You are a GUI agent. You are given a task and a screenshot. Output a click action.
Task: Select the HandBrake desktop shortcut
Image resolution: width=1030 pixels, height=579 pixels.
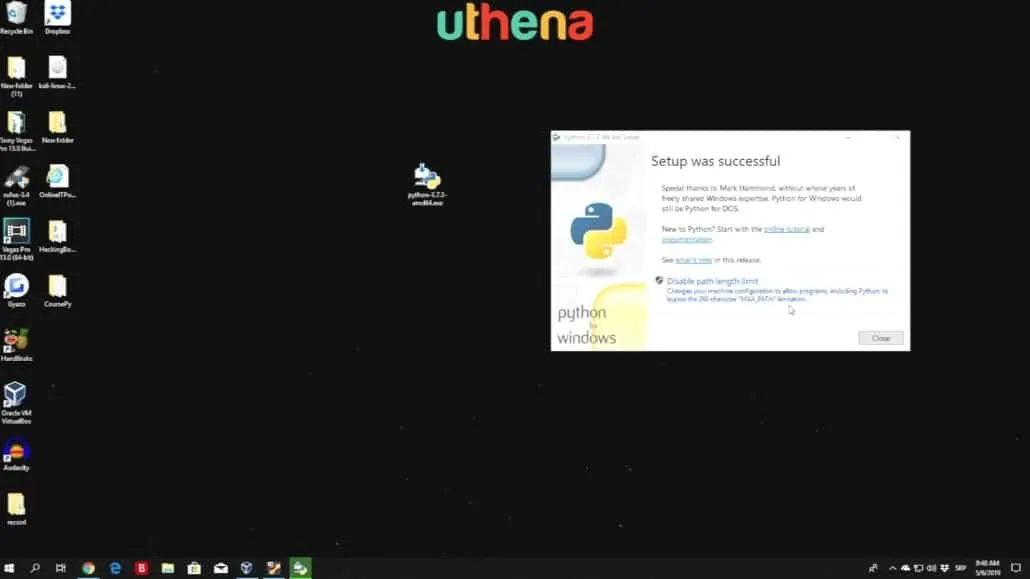tap(16, 346)
